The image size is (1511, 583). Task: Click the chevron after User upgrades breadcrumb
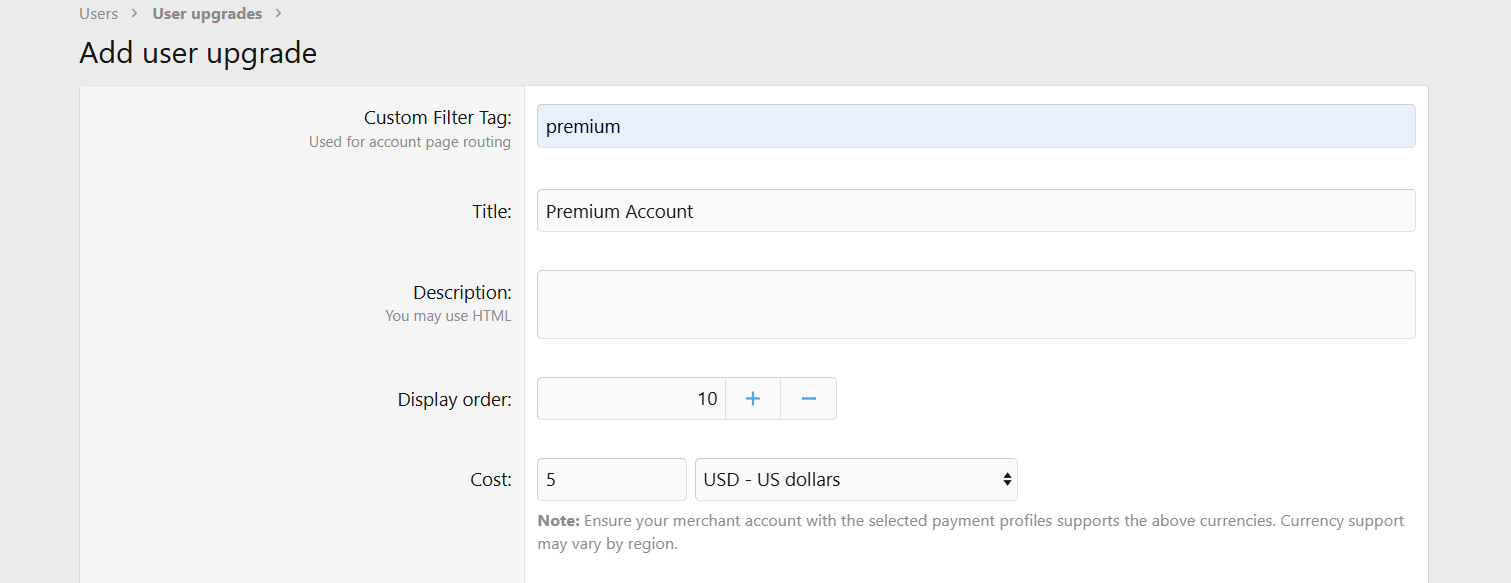pyautogui.click(x=278, y=14)
